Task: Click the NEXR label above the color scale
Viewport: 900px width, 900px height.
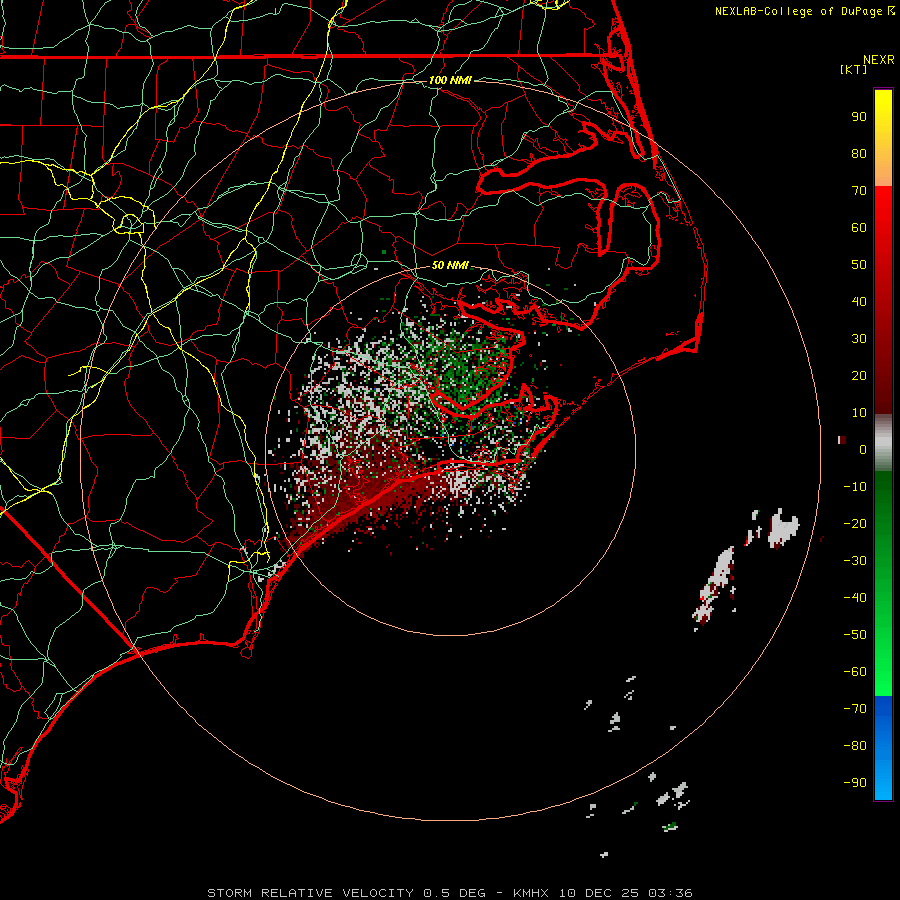Action: click(877, 59)
